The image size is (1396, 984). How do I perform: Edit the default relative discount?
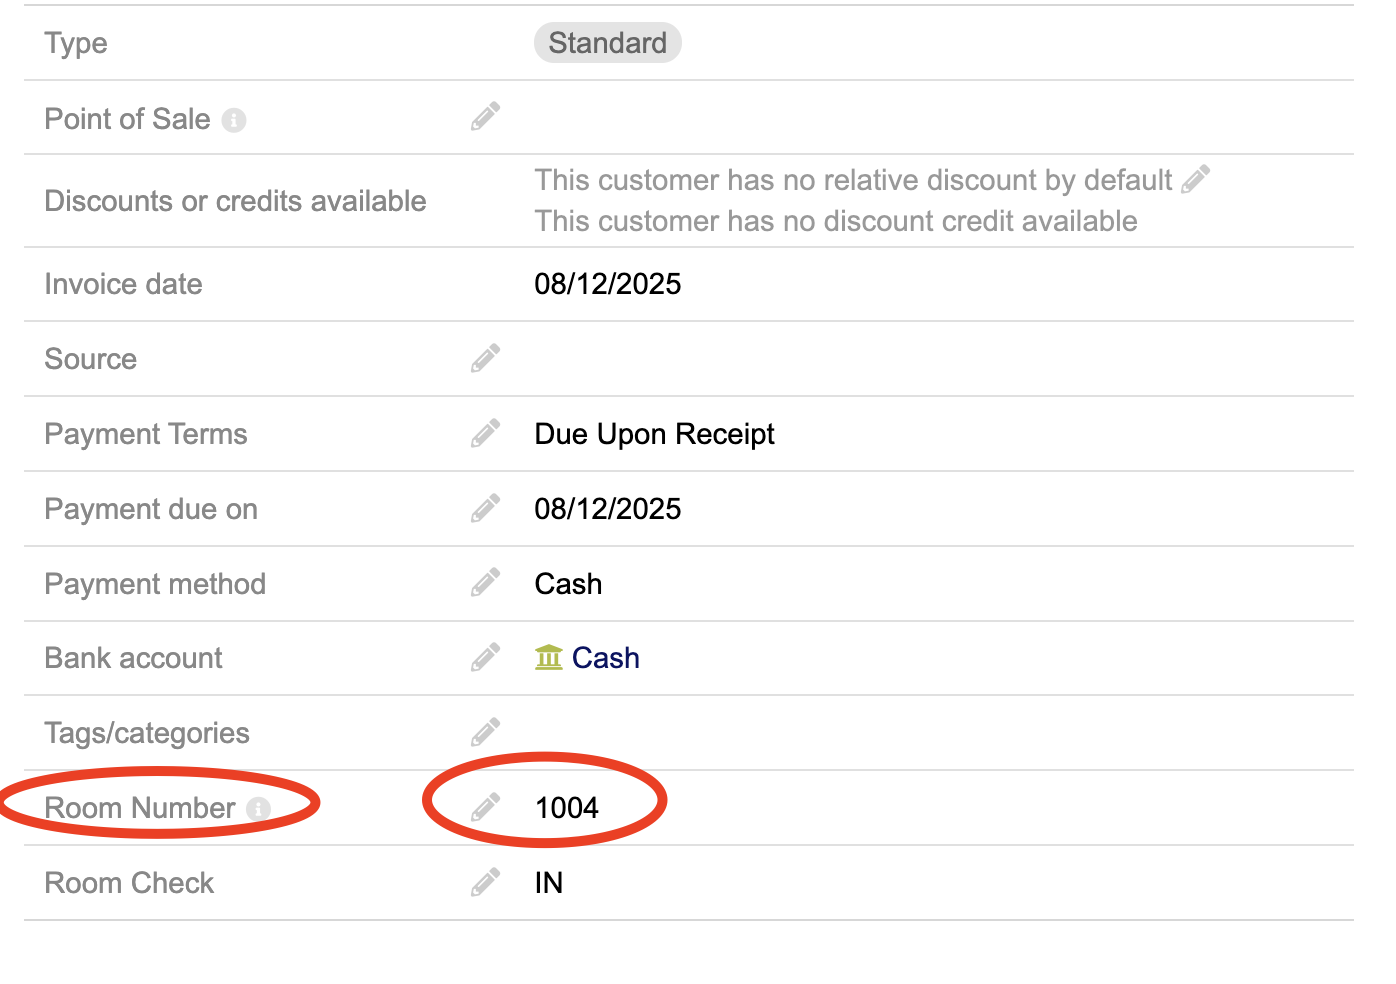(x=1196, y=179)
